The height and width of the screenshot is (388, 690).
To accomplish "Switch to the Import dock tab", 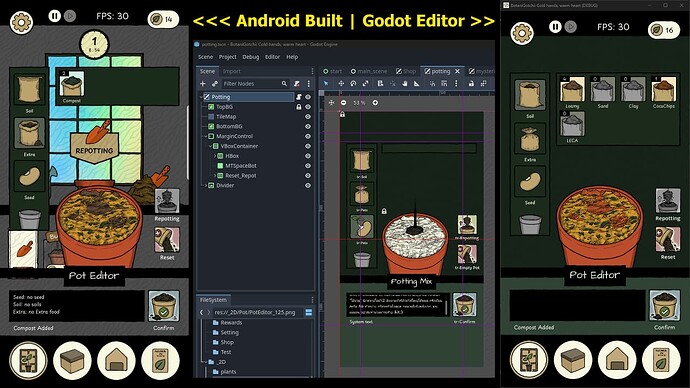I will coord(231,71).
